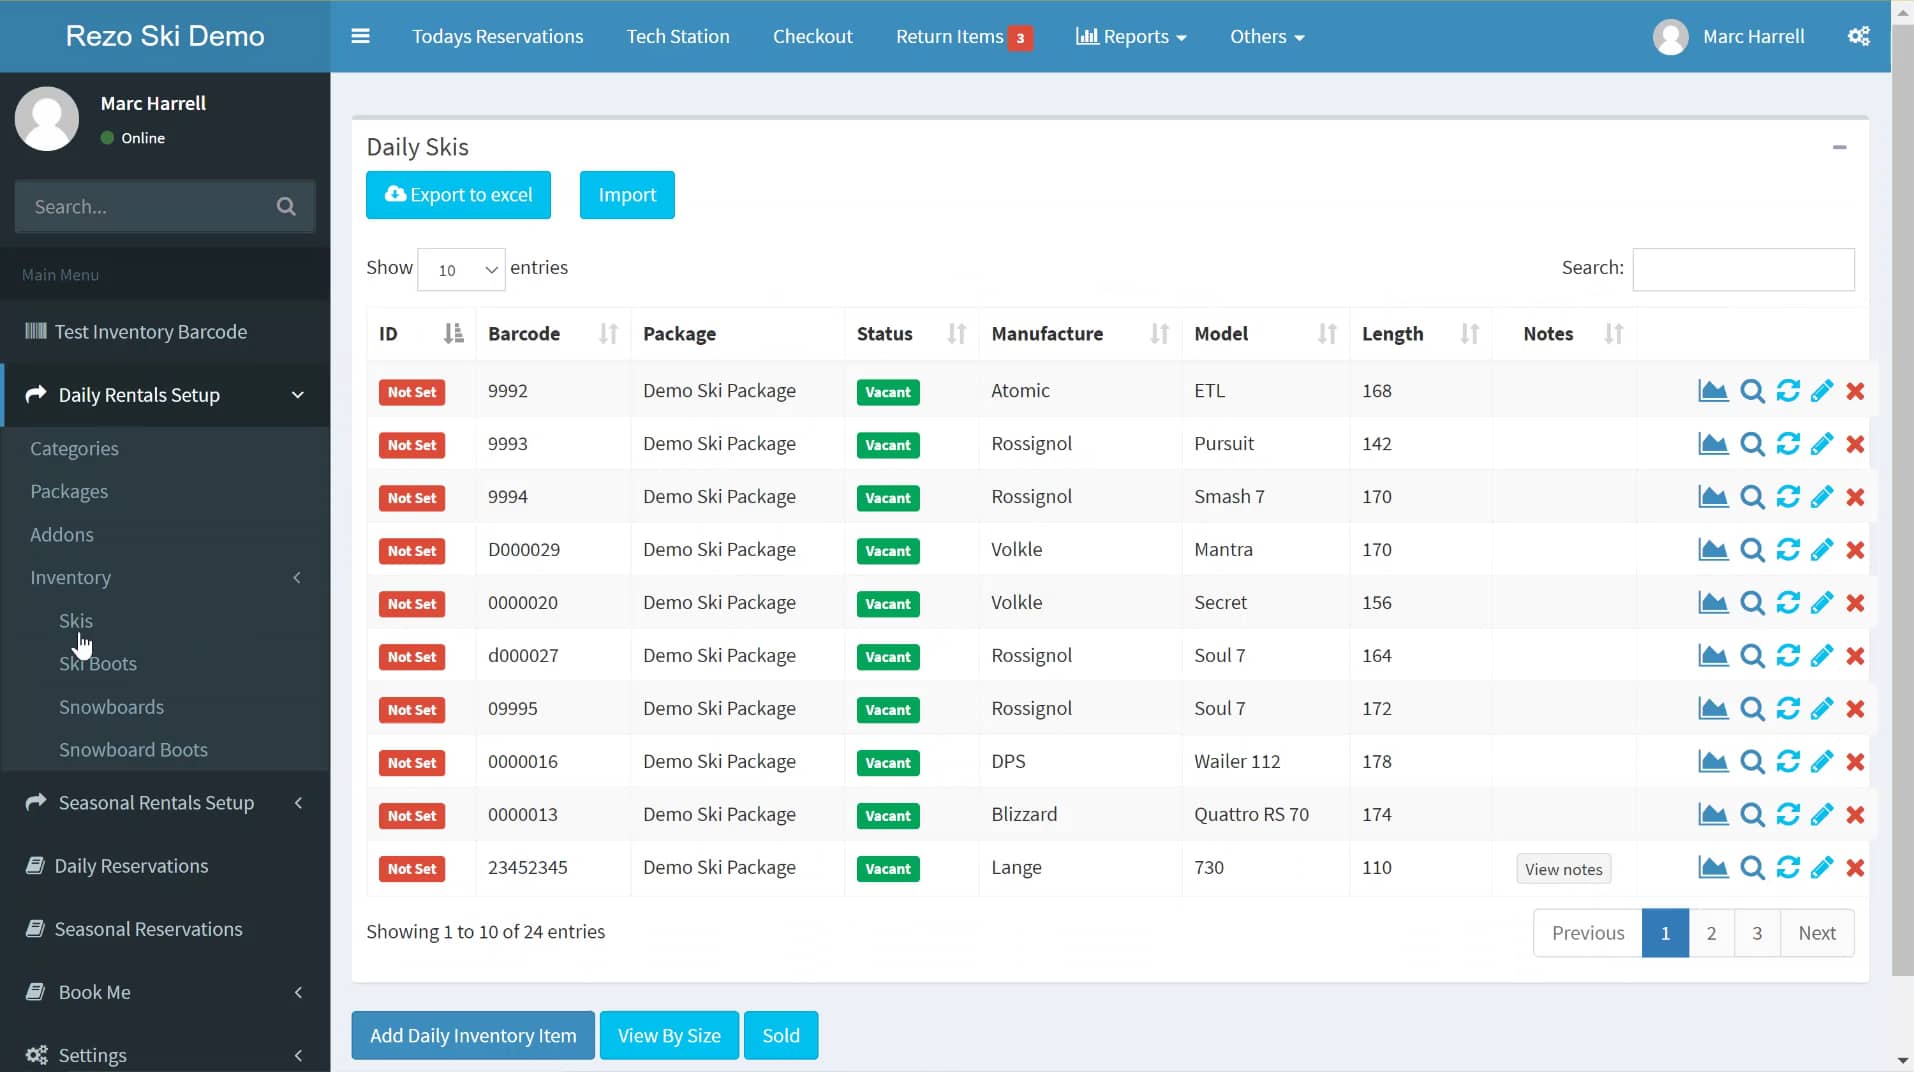1914x1072 pixels.
Task: Open the Show entries dropdown
Action: point(461,269)
